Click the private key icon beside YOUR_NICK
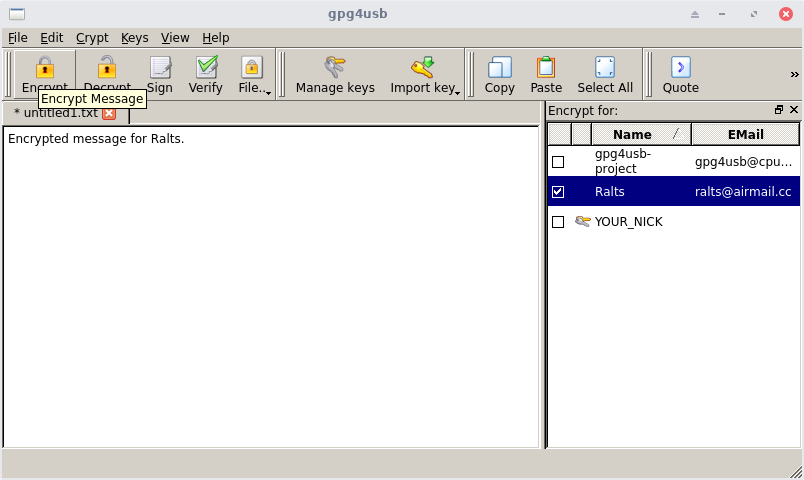This screenshot has height=480, width=804. click(x=582, y=221)
